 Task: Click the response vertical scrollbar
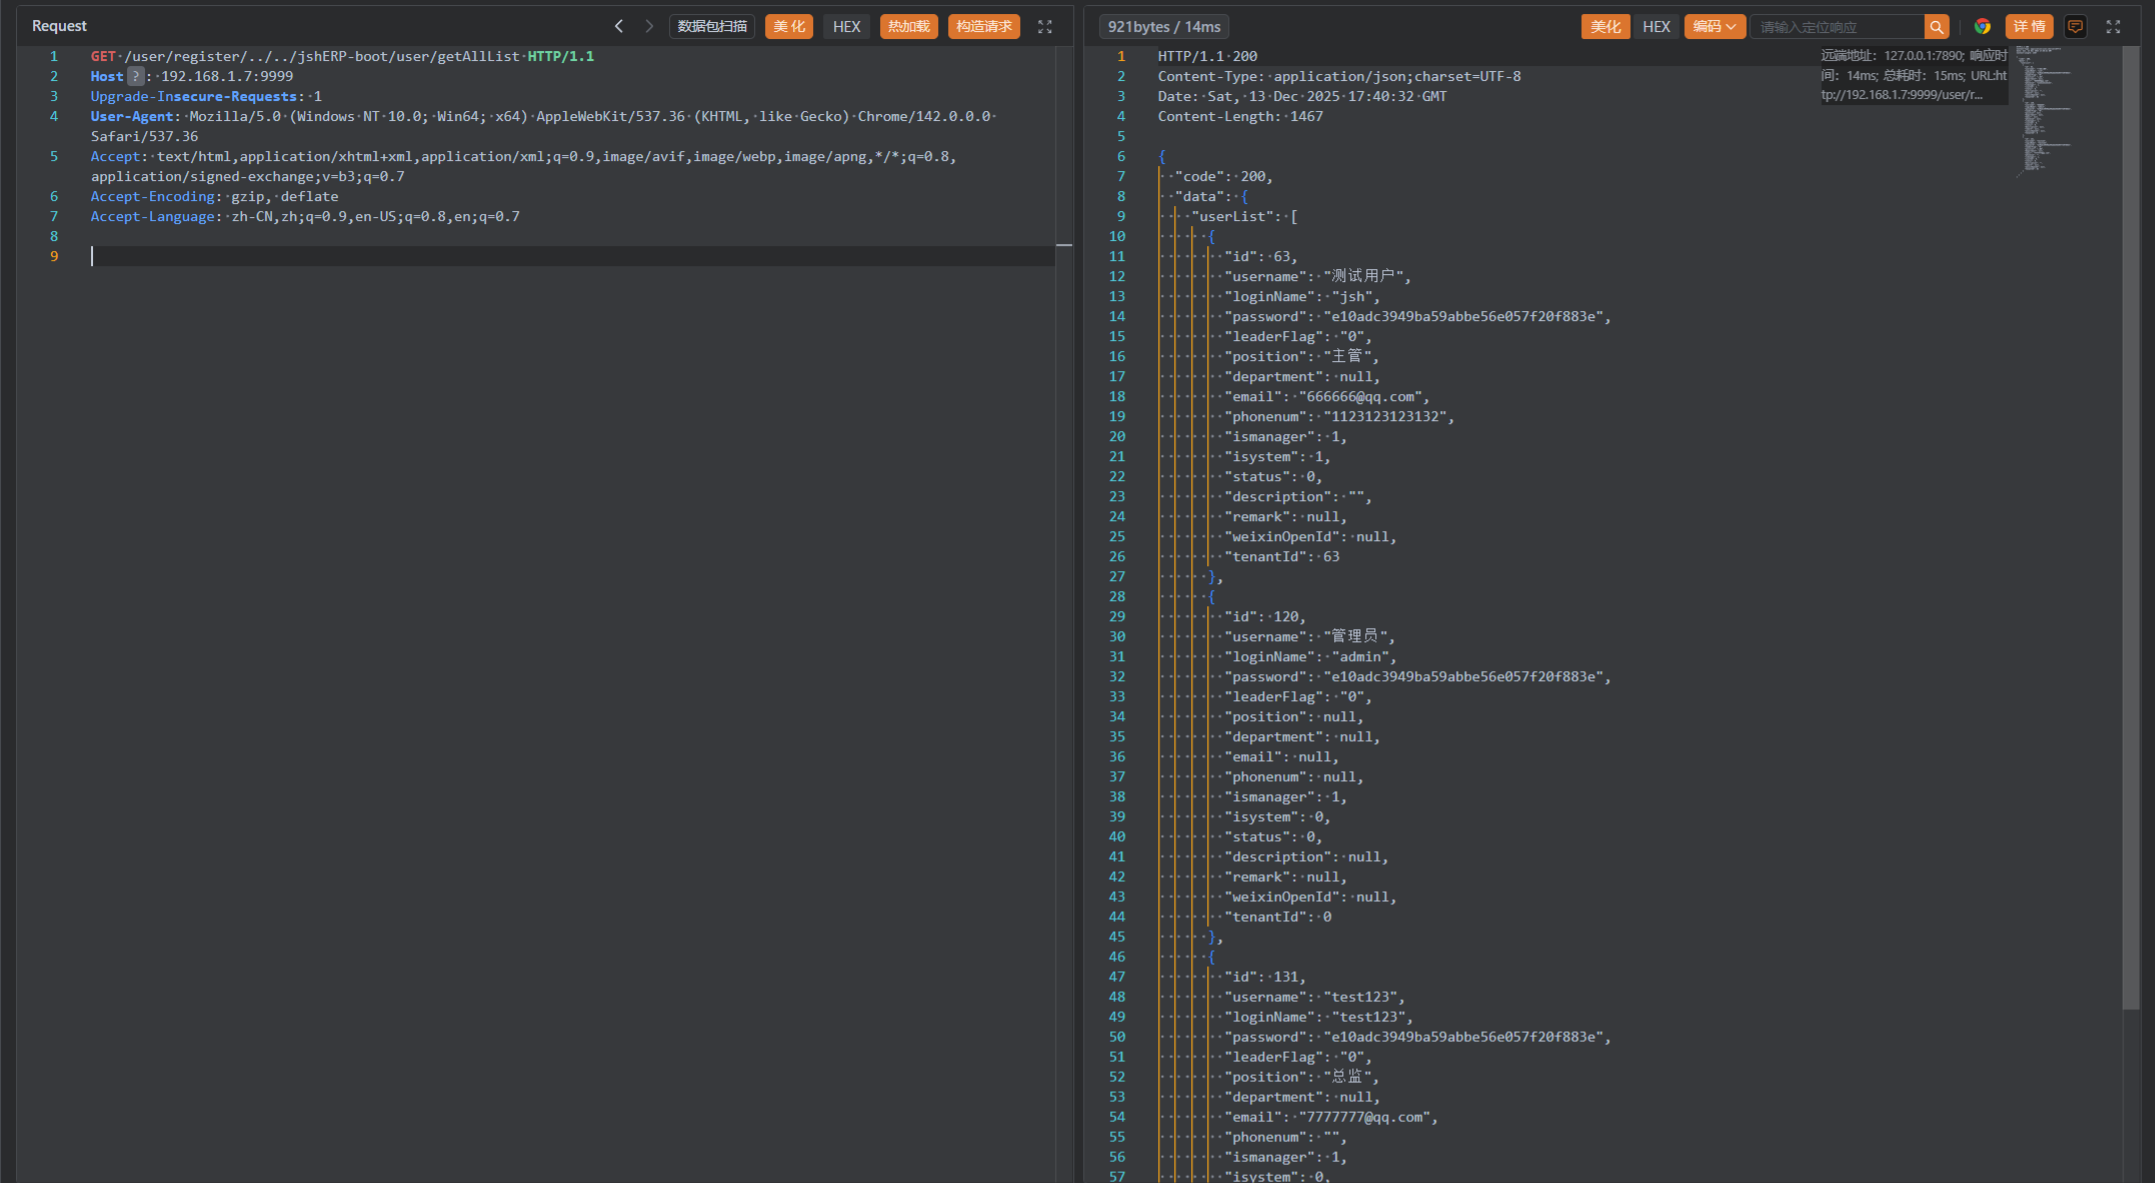pyautogui.click(x=2130, y=500)
